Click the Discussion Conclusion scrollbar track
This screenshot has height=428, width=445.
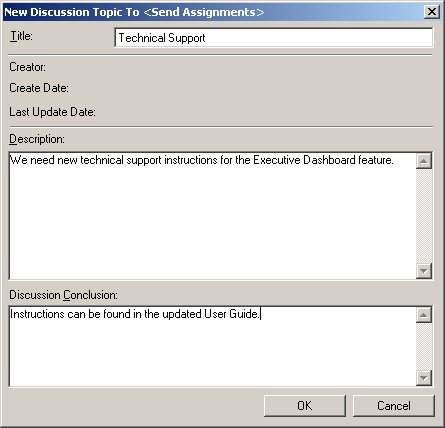424,346
